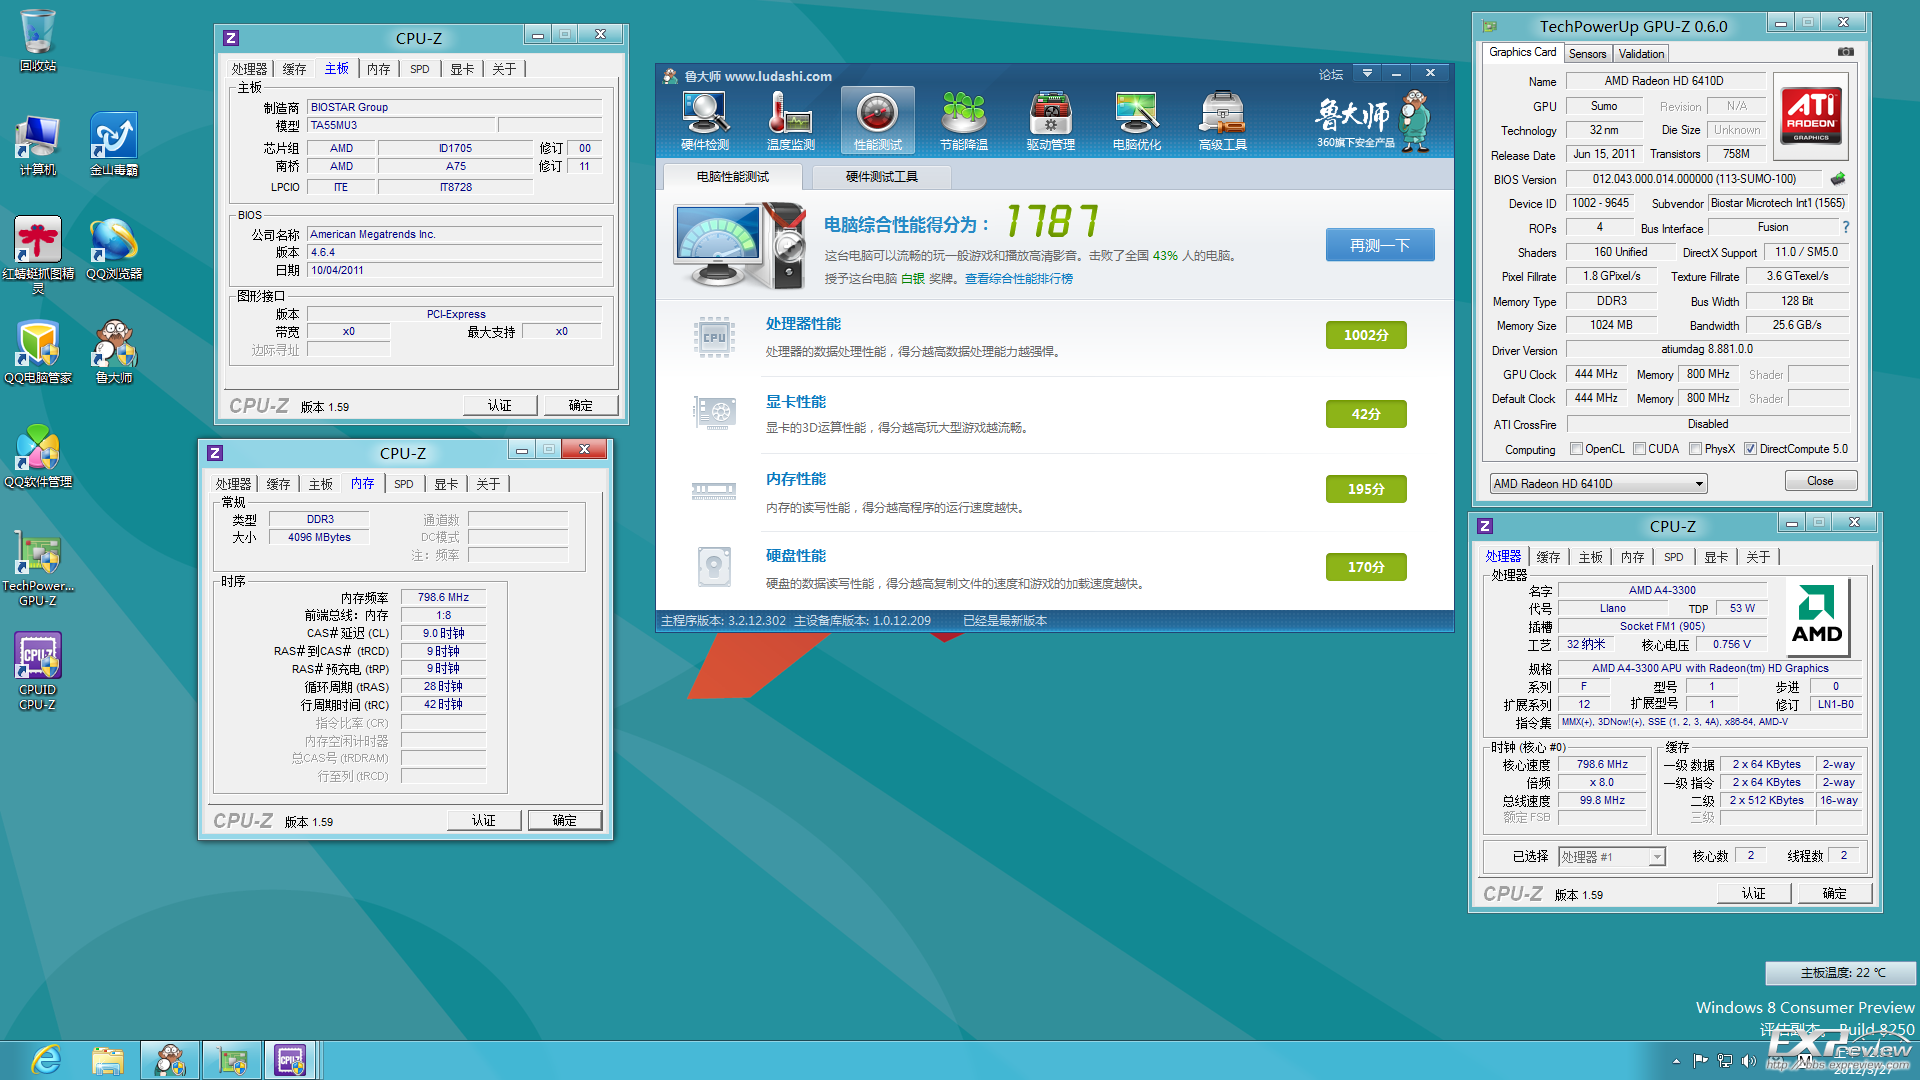Open the 查看综合性能排行榜 ranking link
This screenshot has width=1920, height=1080.
point(1019,279)
